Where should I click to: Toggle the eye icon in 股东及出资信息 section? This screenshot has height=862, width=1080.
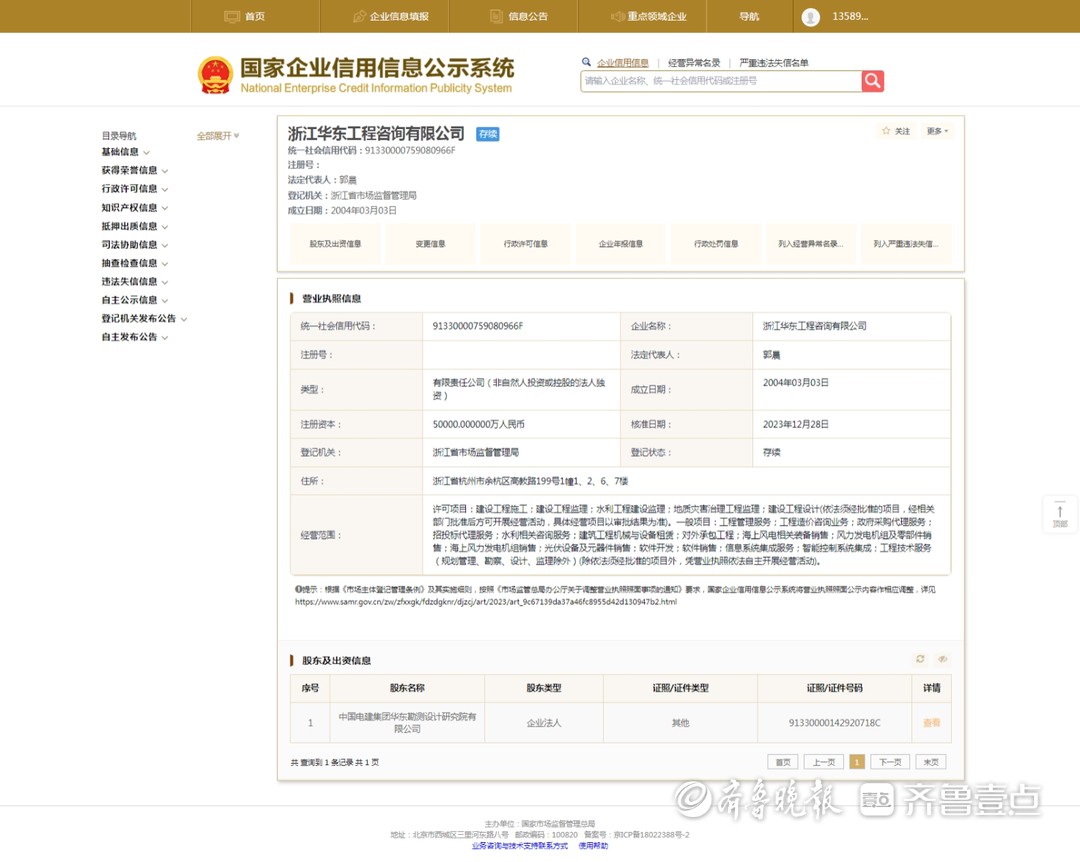(x=942, y=659)
